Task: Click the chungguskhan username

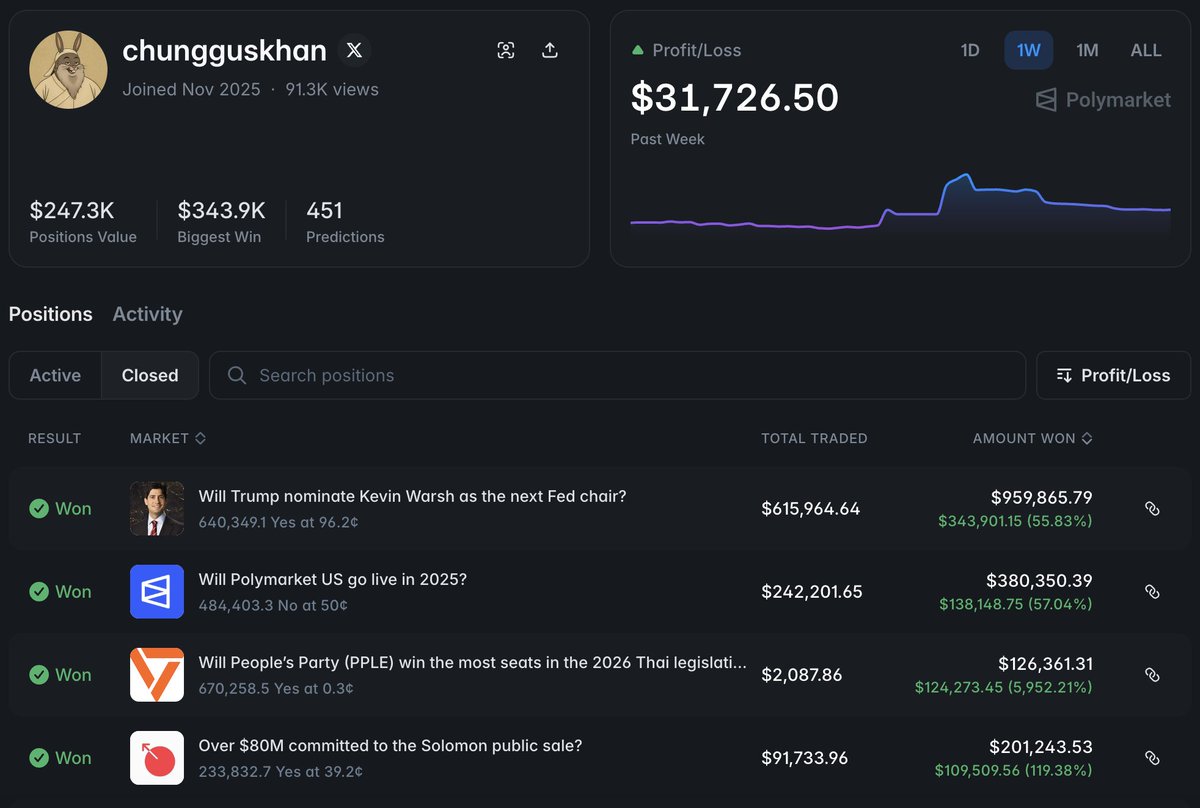Action: click(224, 51)
